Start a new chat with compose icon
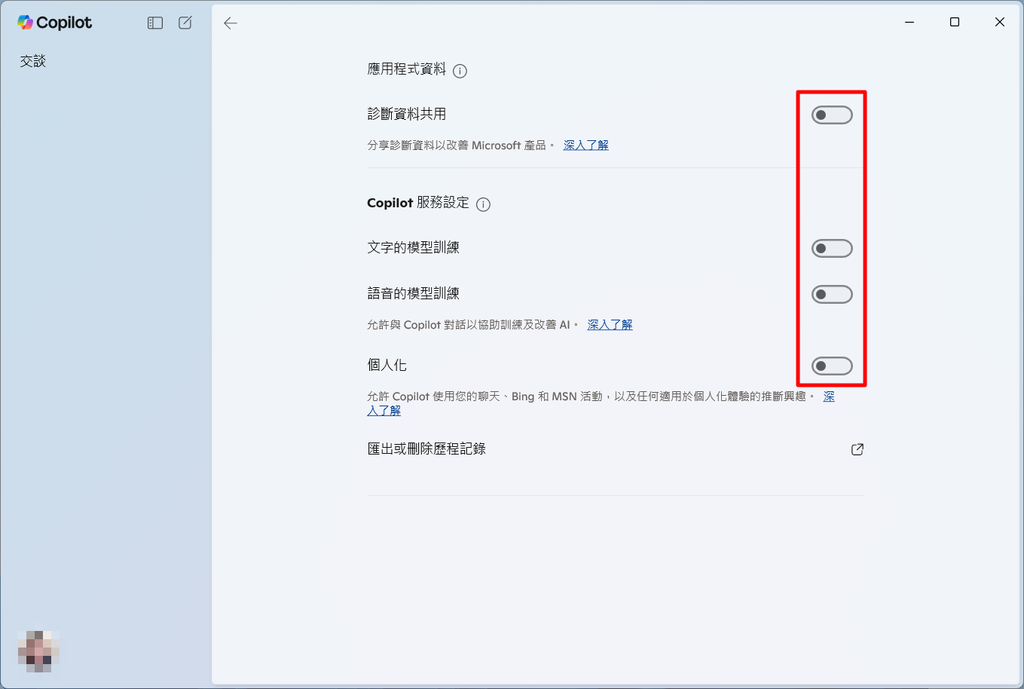 pyautogui.click(x=185, y=23)
